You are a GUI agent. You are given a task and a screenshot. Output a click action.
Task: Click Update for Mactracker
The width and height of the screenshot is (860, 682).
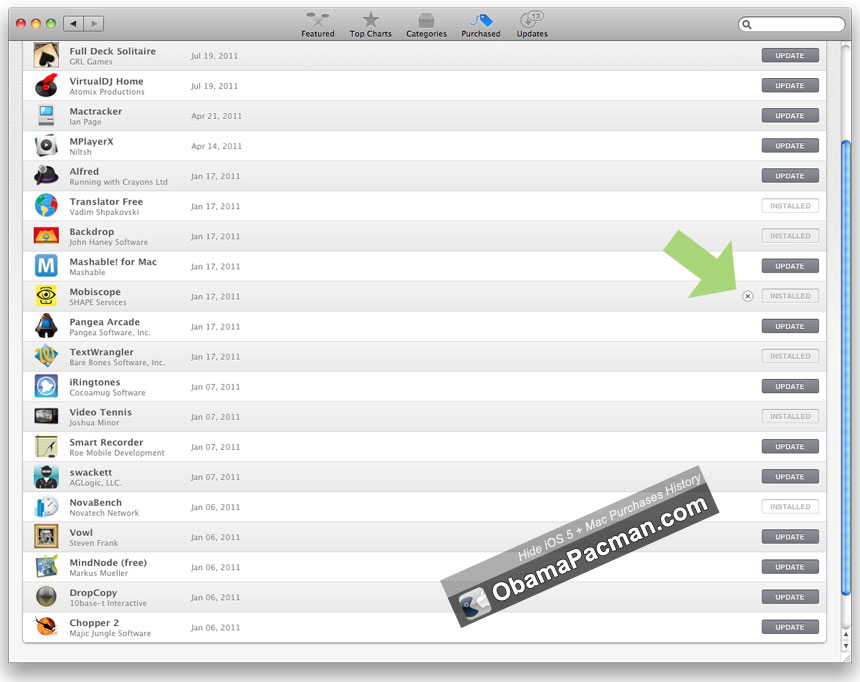coord(790,116)
